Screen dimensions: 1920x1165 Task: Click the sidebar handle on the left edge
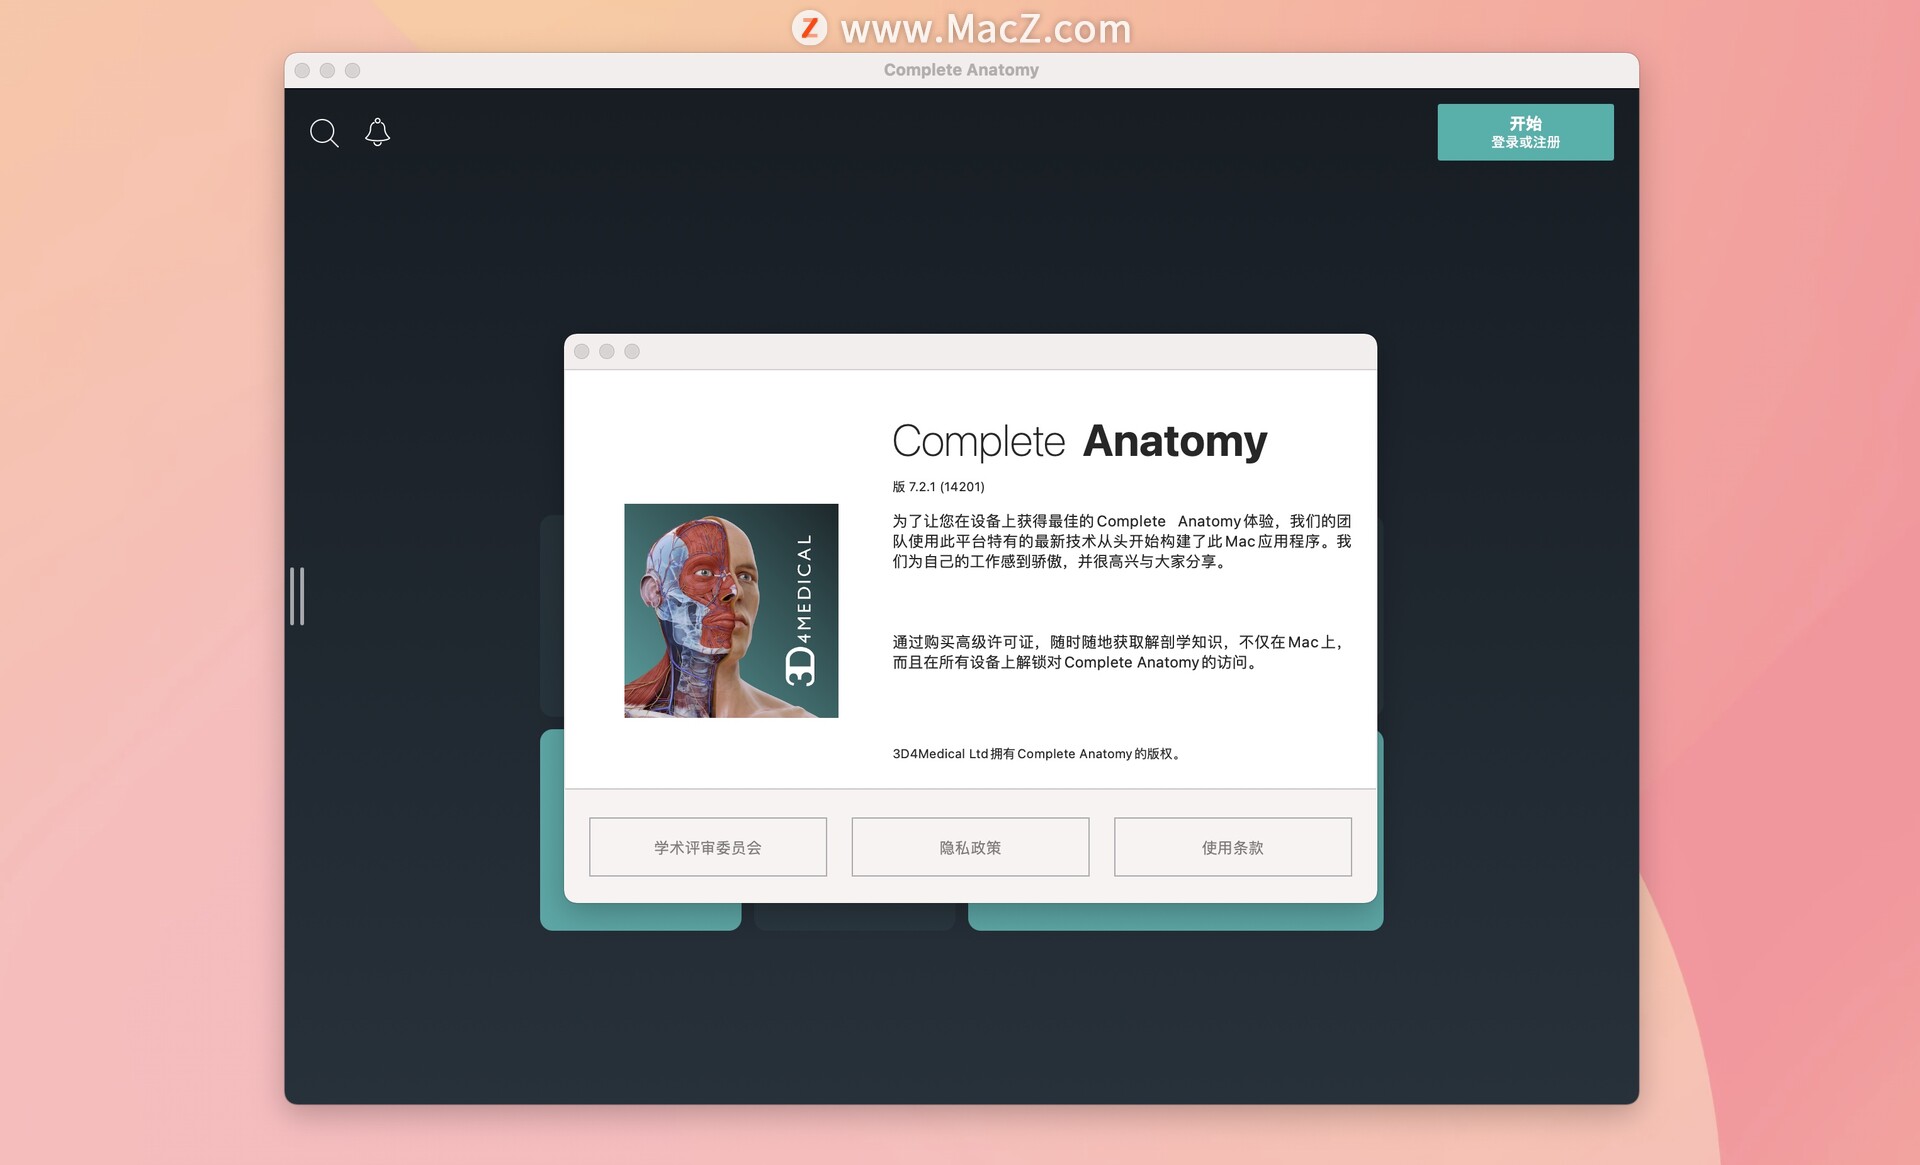(x=297, y=596)
